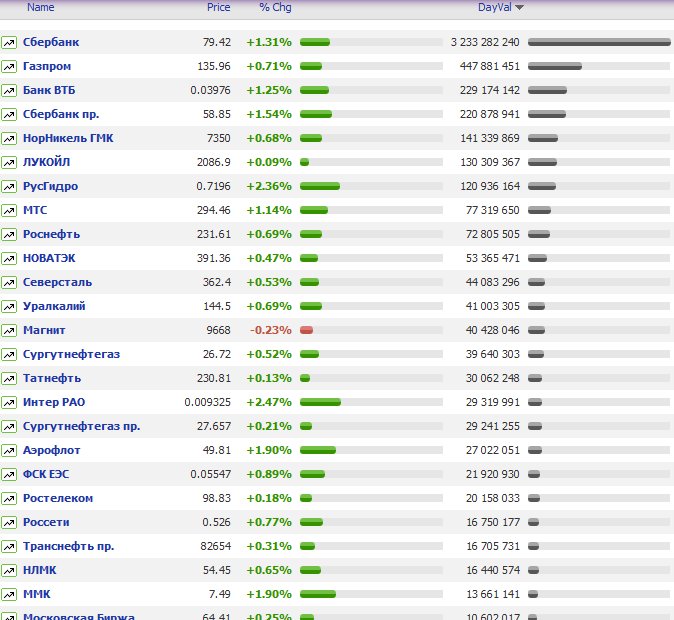This screenshot has height=620, width=674.
Task: Click the chart icon for Банк ВТБ
Action: [x=9, y=90]
